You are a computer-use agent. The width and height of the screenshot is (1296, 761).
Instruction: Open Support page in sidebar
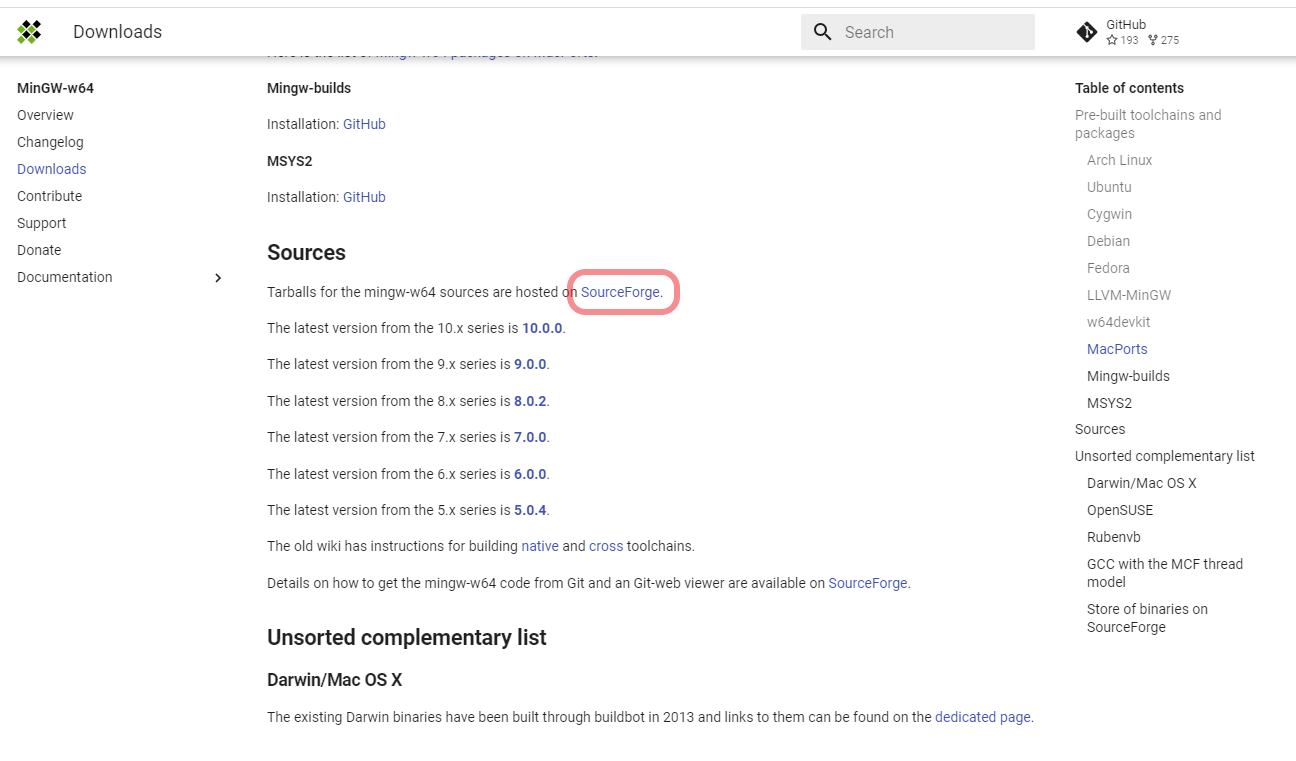click(41, 223)
